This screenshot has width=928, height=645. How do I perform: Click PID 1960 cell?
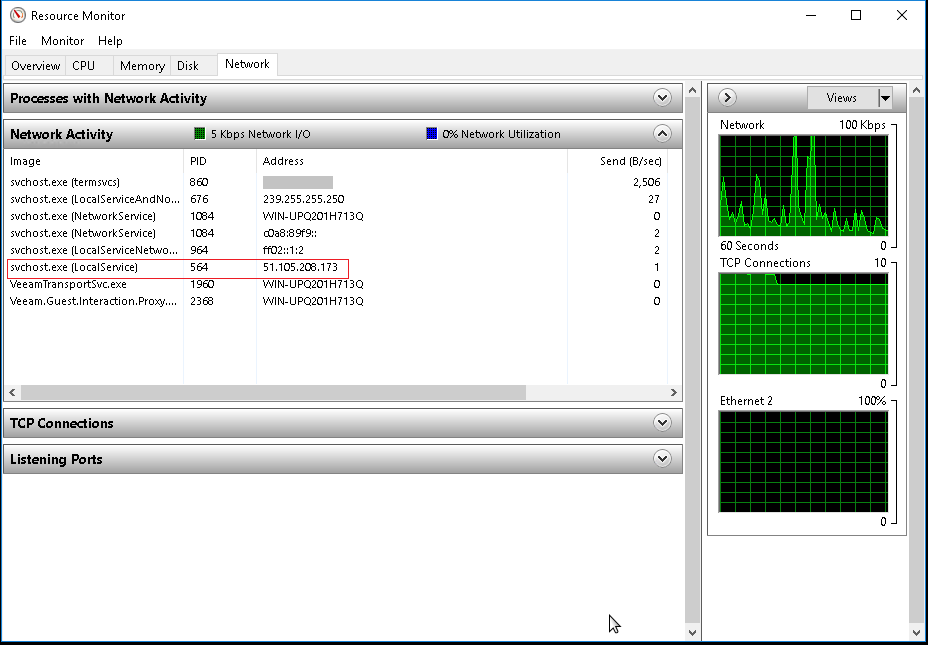[202, 285]
